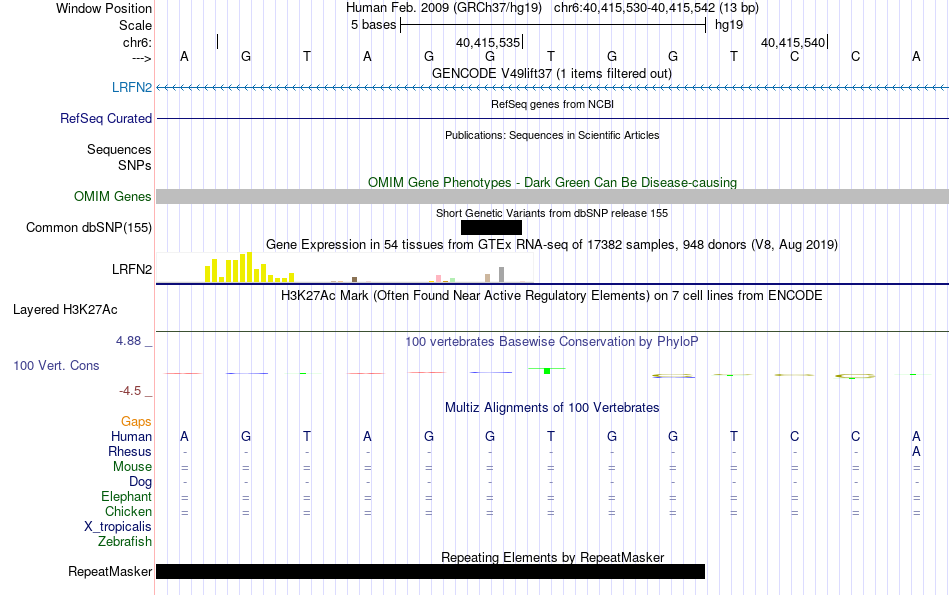Click the Rhesus row aligned base A
The height and width of the screenshot is (595, 950).
tap(916, 451)
